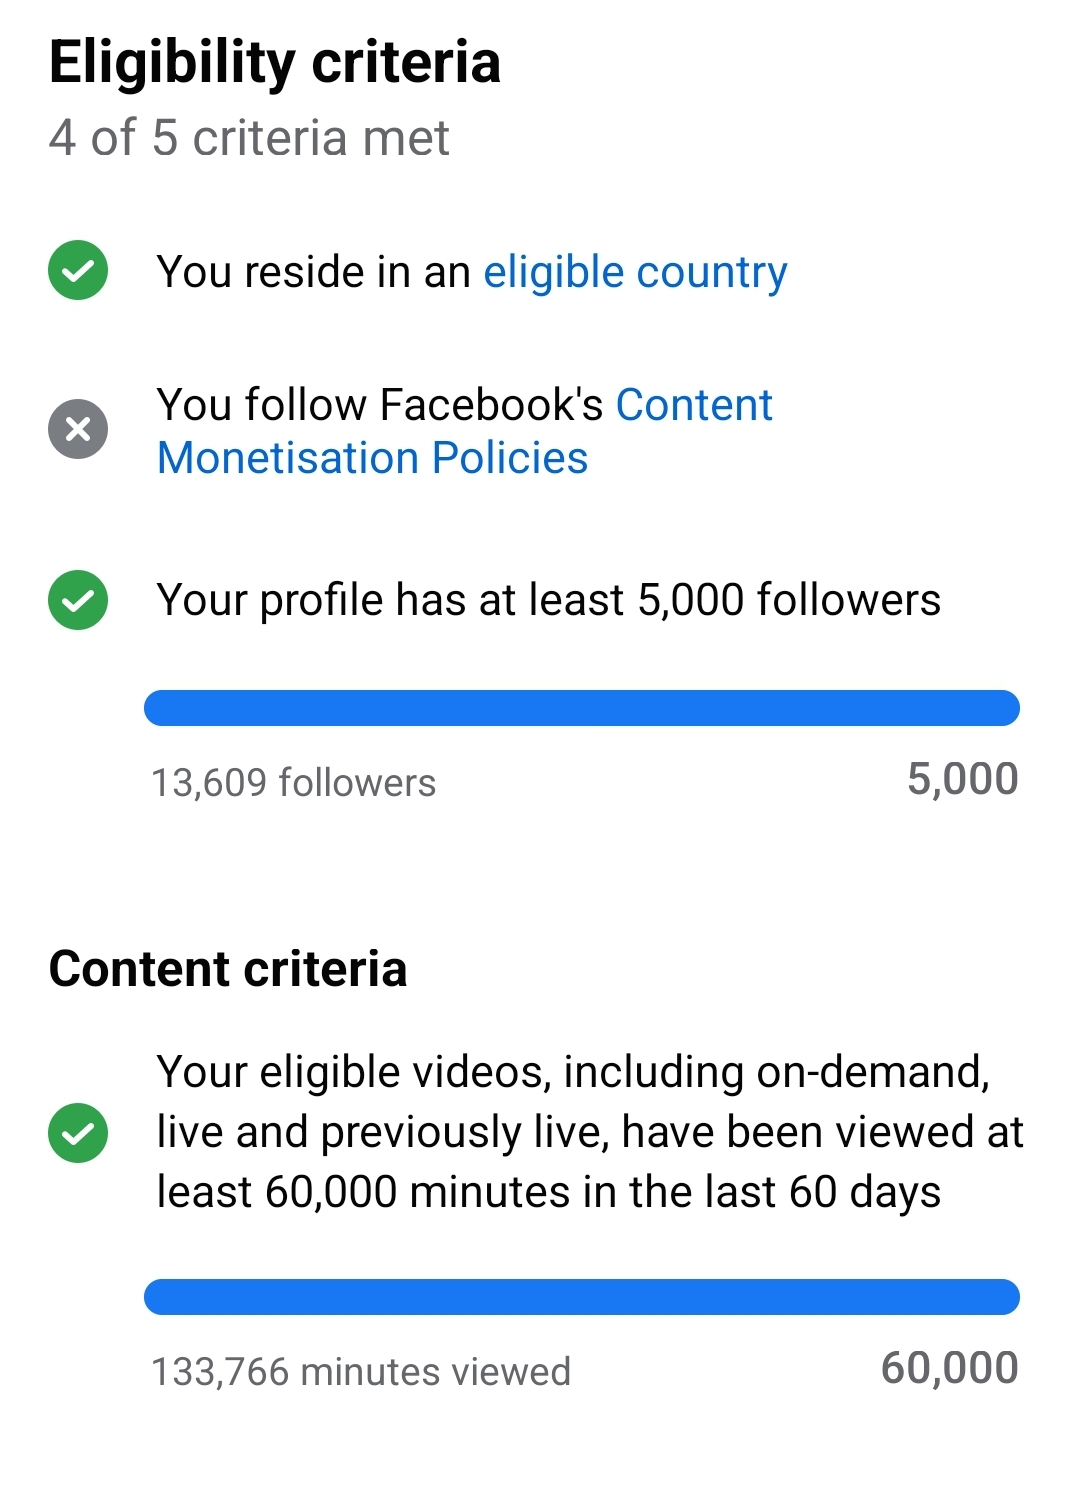Open the 'eligible country' link
Image resolution: width=1080 pixels, height=1497 pixels.
pos(635,272)
